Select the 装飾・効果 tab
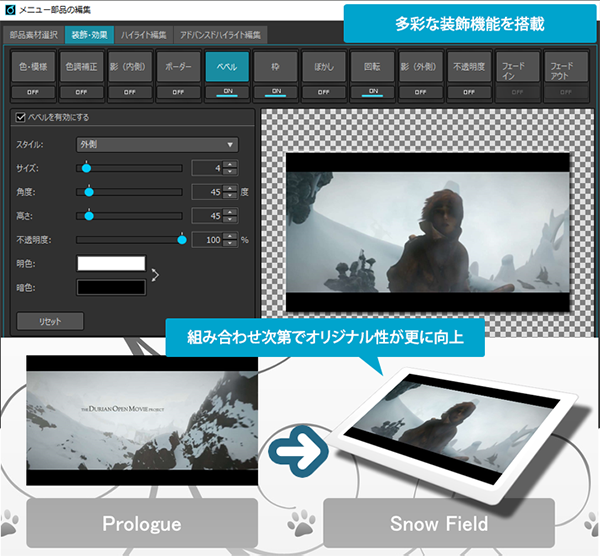600x556 pixels. click(x=90, y=35)
